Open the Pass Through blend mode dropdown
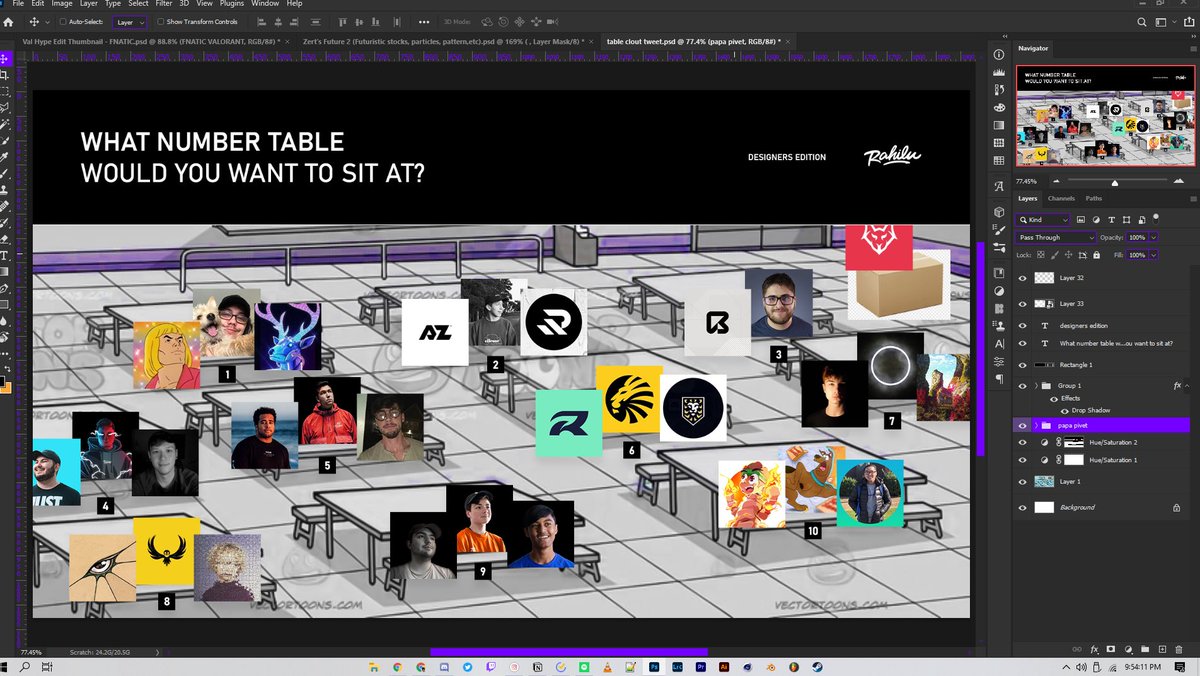This screenshot has width=1200, height=676. (x=1056, y=237)
